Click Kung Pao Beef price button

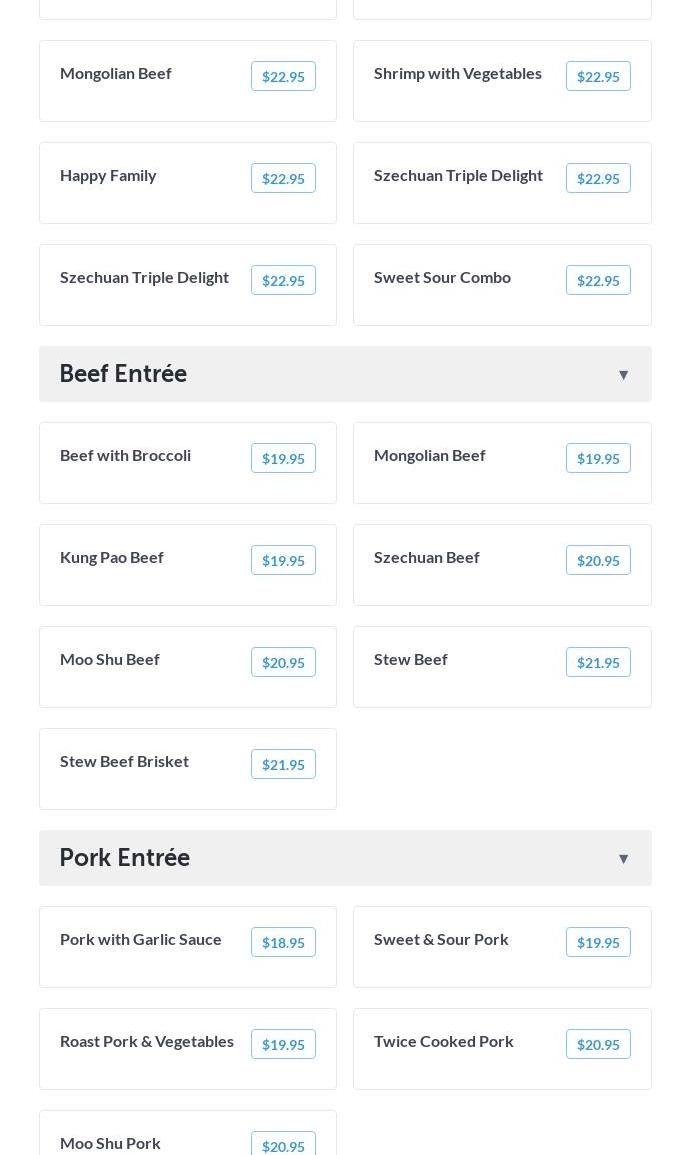click(283, 561)
